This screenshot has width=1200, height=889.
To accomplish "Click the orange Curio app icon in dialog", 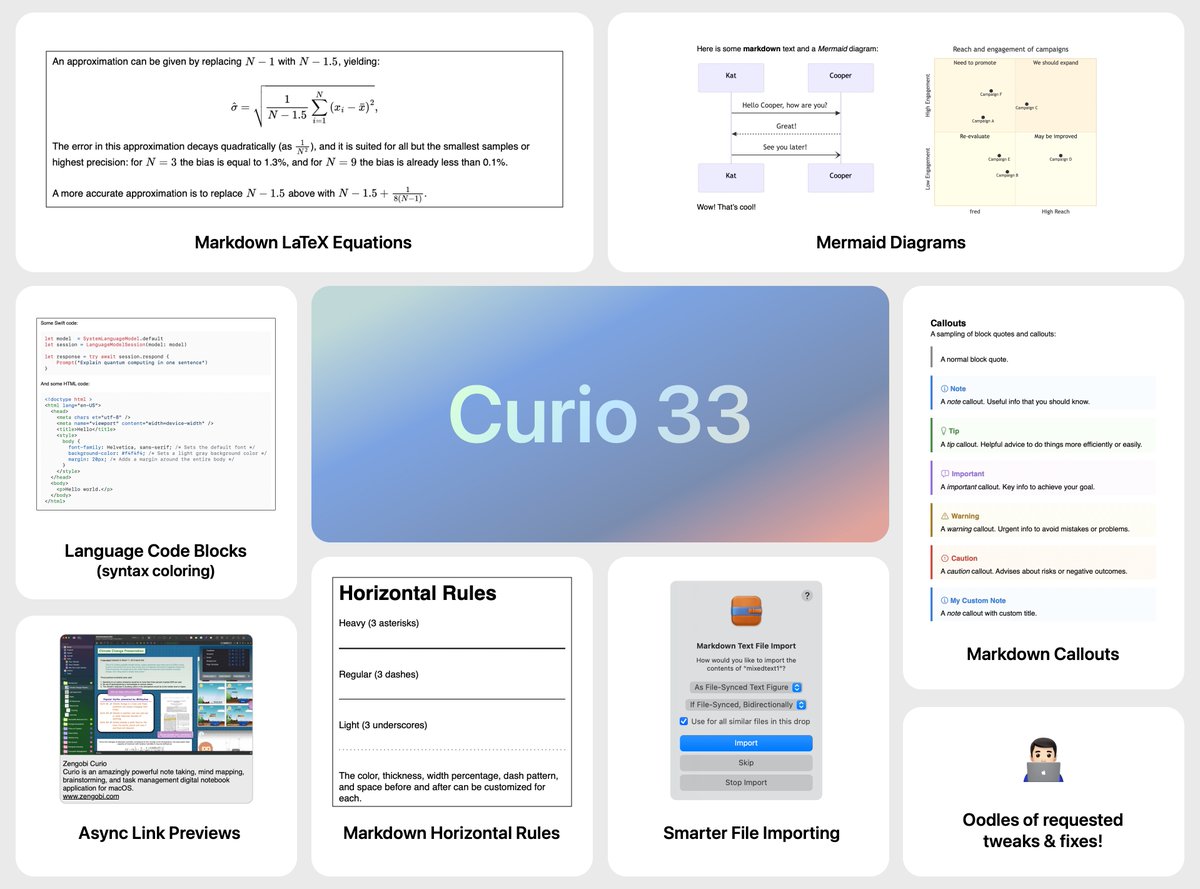I will point(746,612).
